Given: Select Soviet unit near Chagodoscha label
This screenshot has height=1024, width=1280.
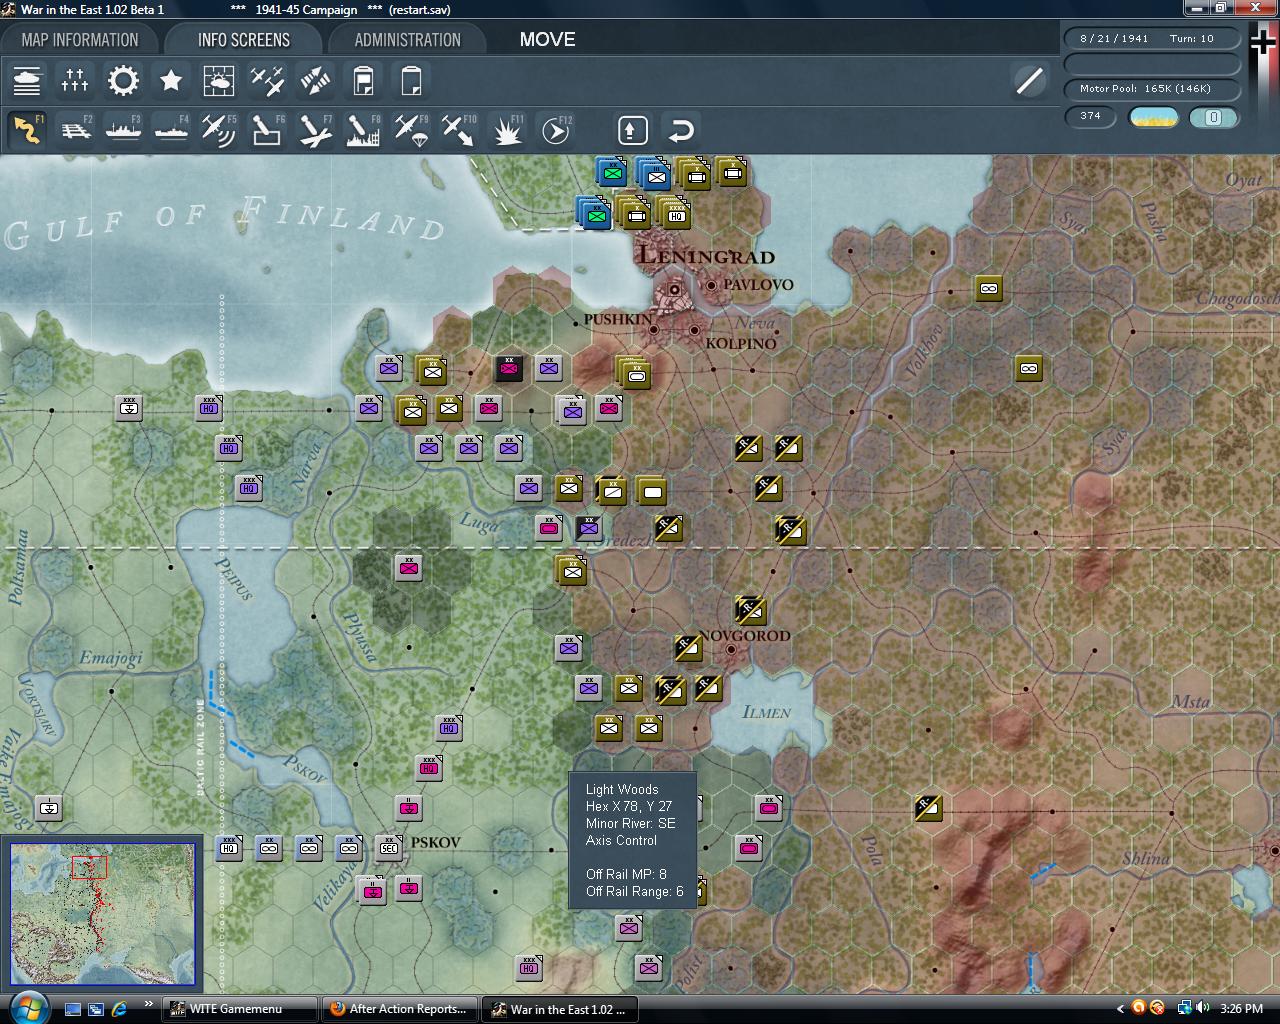Looking at the screenshot, I should click(x=988, y=288).
